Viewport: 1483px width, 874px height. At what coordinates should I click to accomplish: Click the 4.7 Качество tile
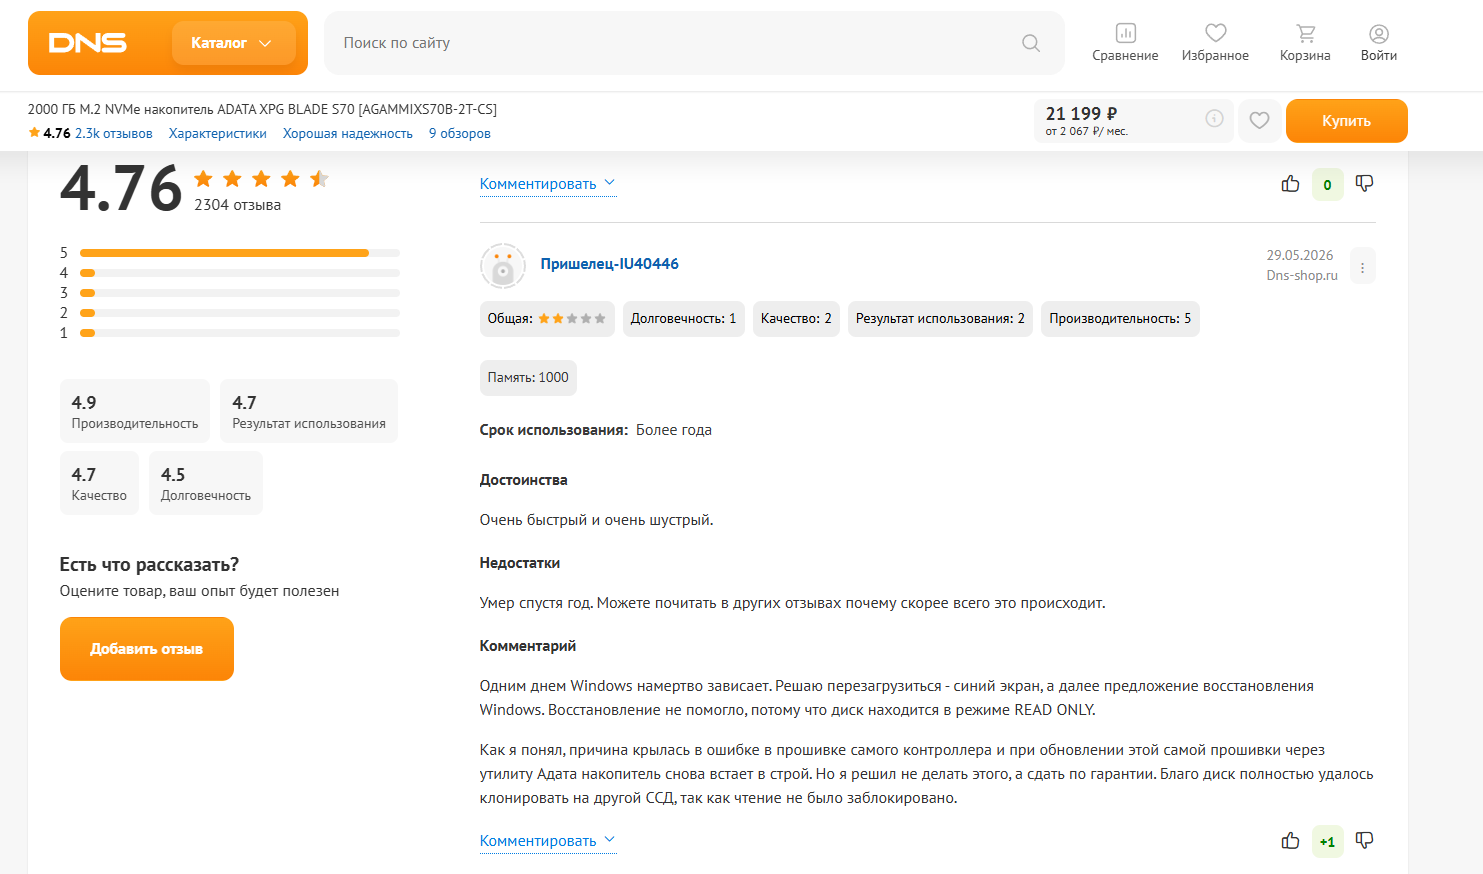coord(99,483)
